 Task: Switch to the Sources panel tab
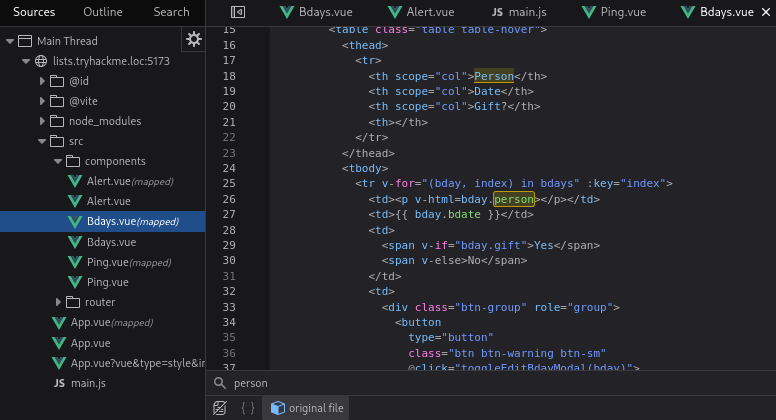point(34,12)
